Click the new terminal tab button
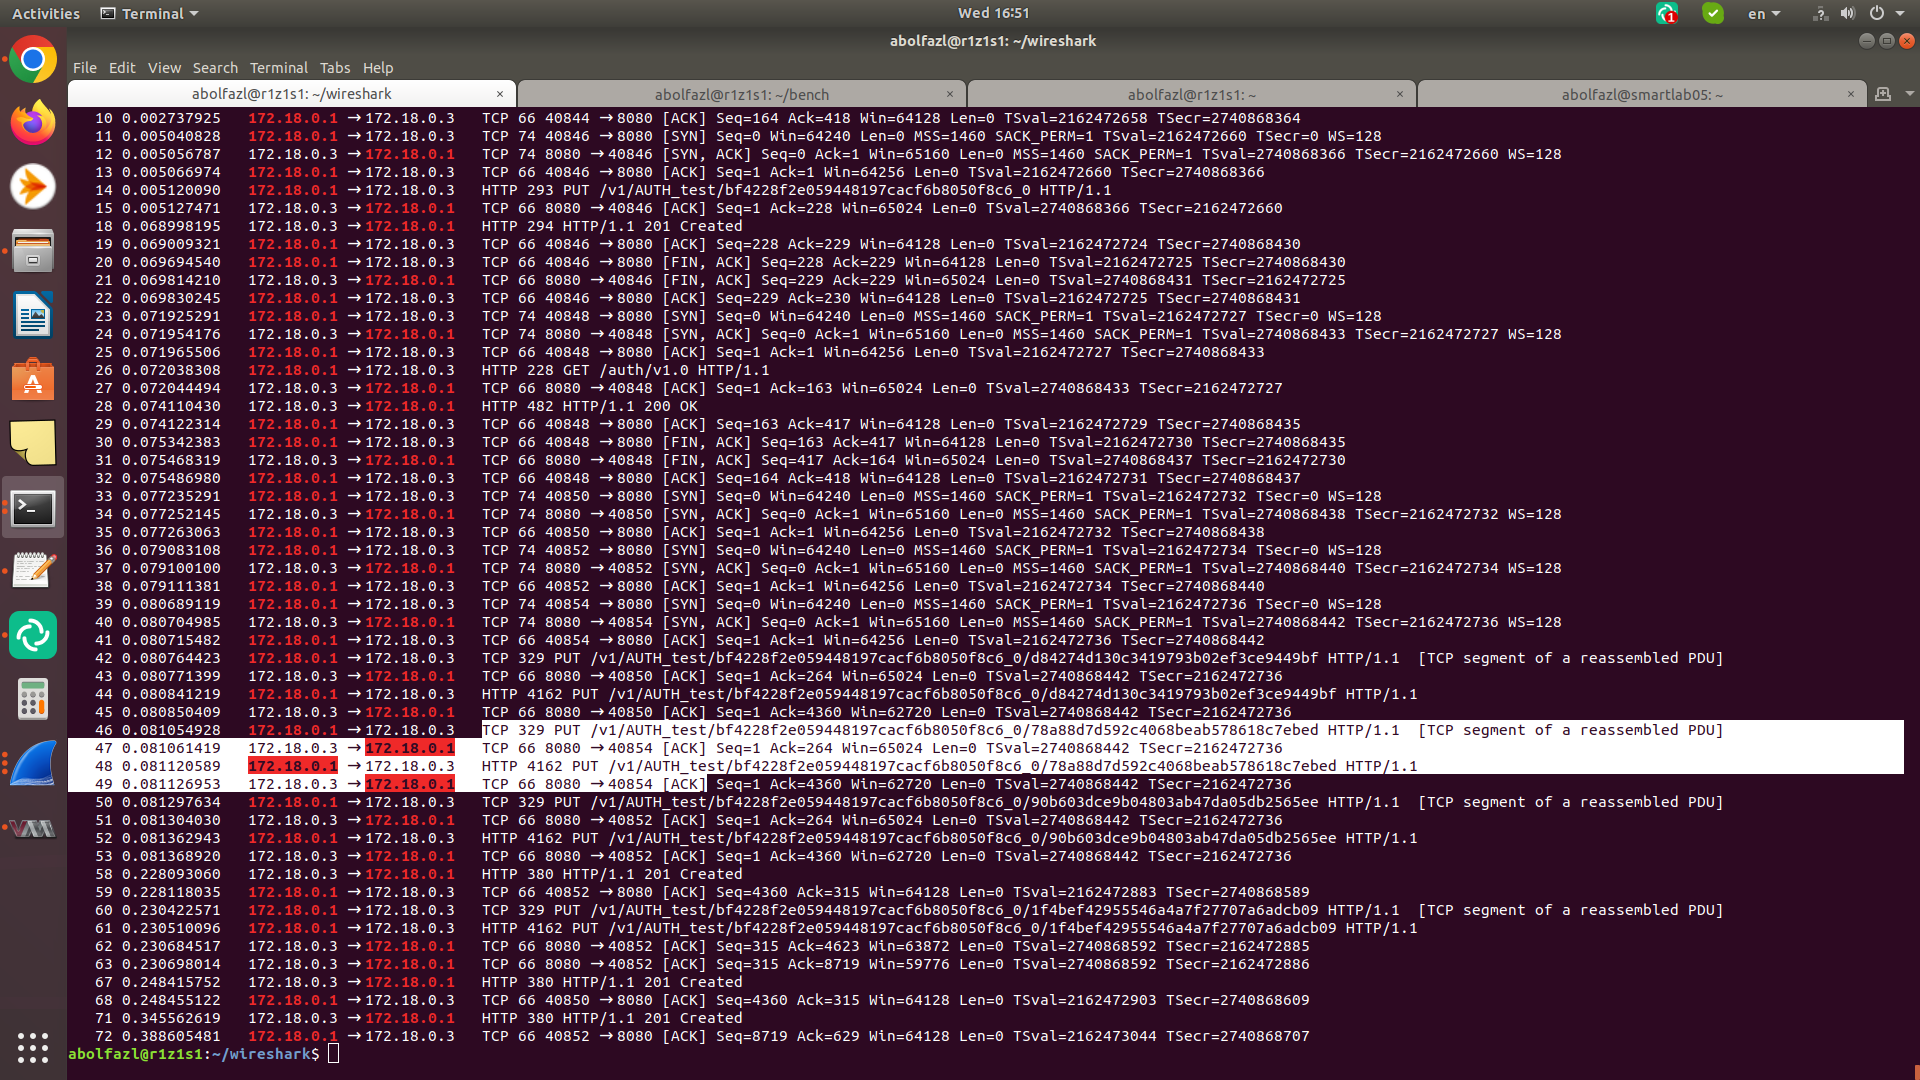Image resolution: width=1920 pixels, height=1080 pixels. pyautogui.click(x=1883, y=94)
